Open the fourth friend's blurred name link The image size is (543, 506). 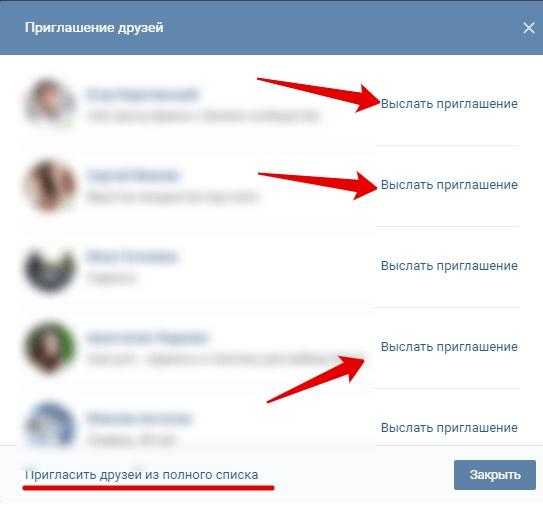(x=147, y=337)
